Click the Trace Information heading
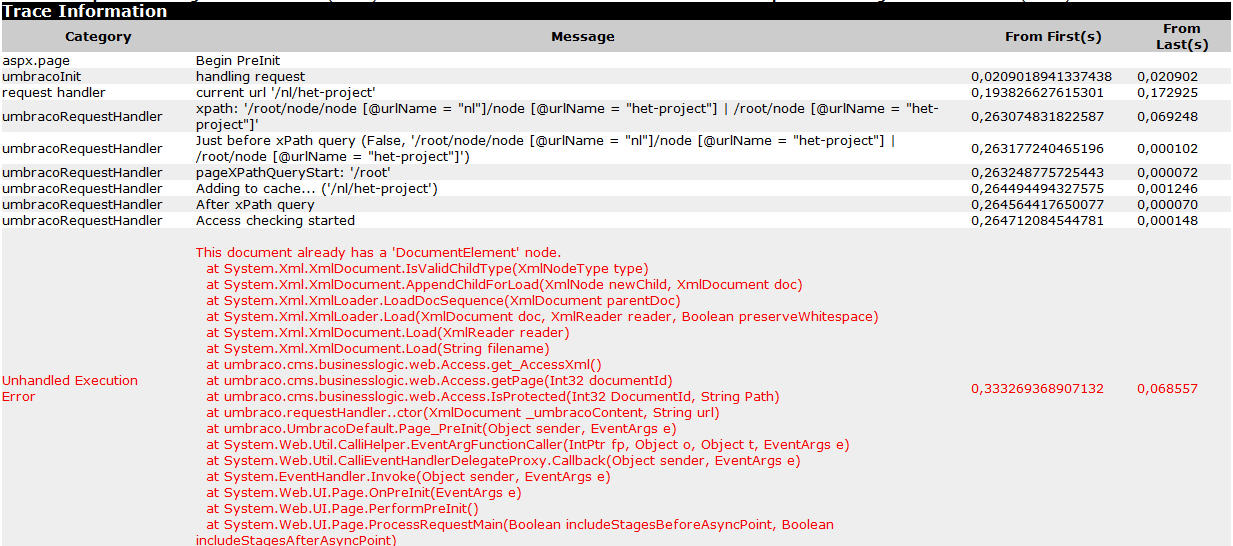The height and width of the screenshot is (546, 1233). [x=85, y=12]
